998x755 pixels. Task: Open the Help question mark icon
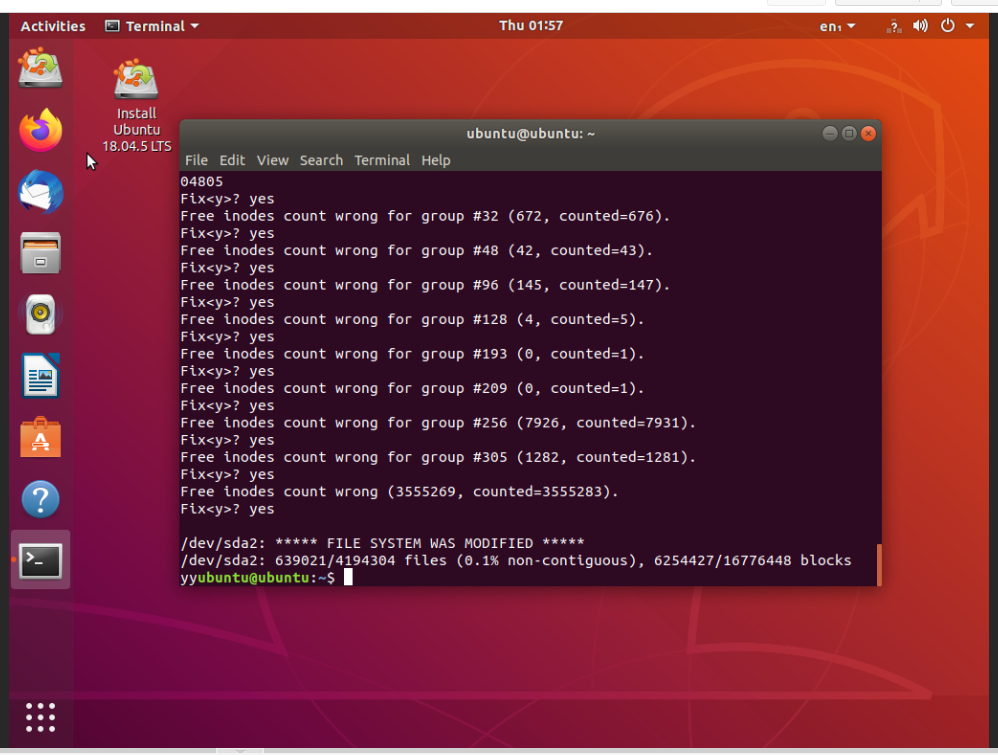click(x=41, y=499)
